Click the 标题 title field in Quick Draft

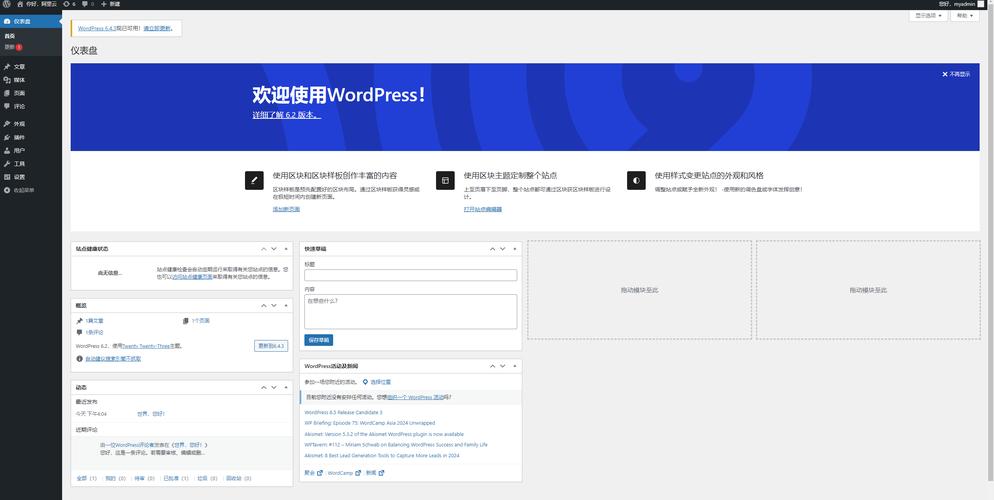click(x=410, y=275)
